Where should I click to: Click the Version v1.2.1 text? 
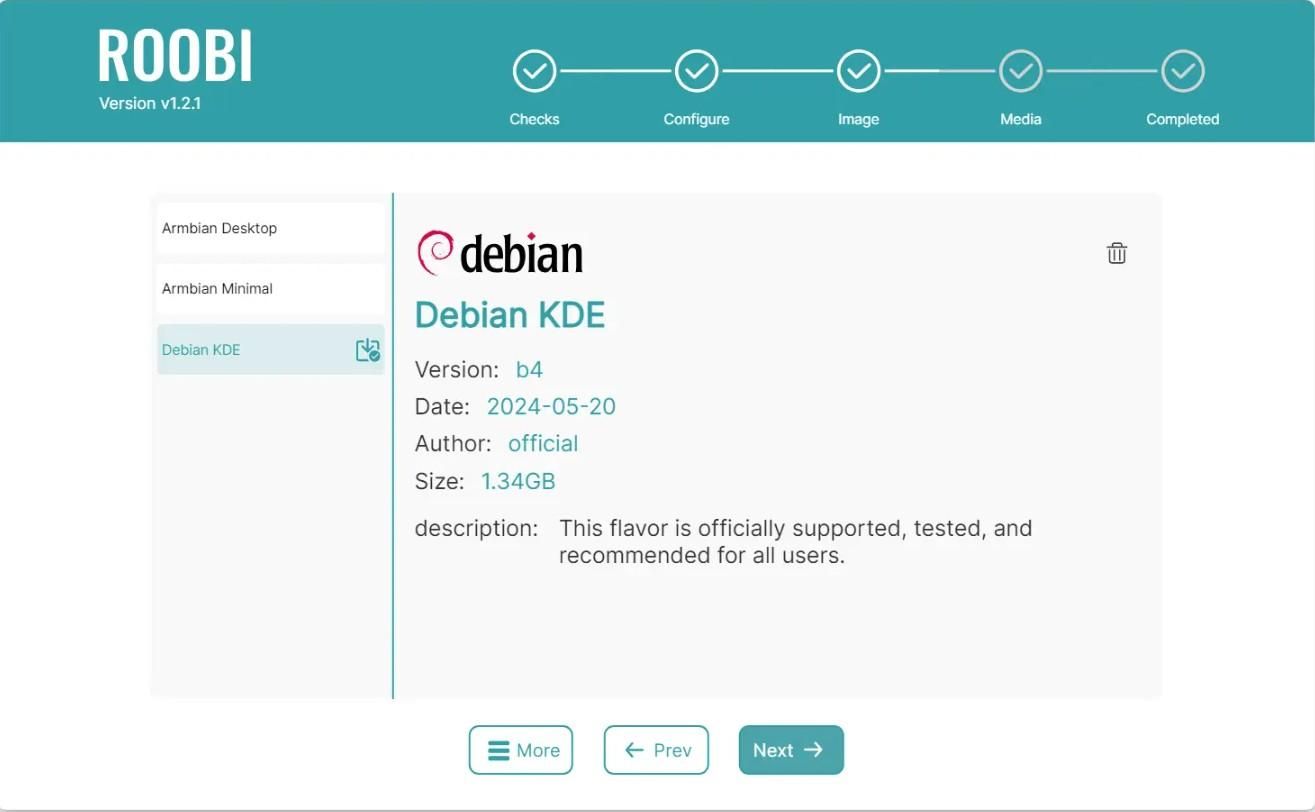(150, 103)
